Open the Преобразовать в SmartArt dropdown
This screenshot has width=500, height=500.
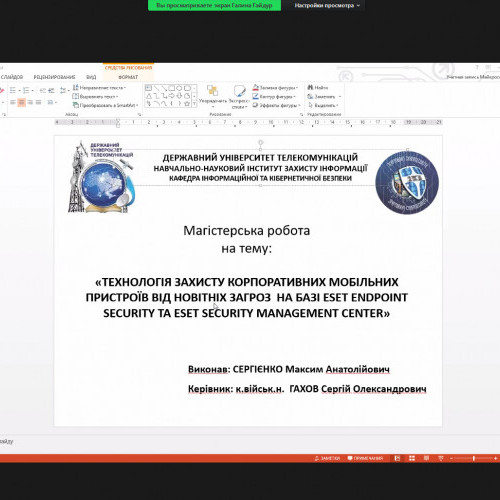tap(105, 105)
